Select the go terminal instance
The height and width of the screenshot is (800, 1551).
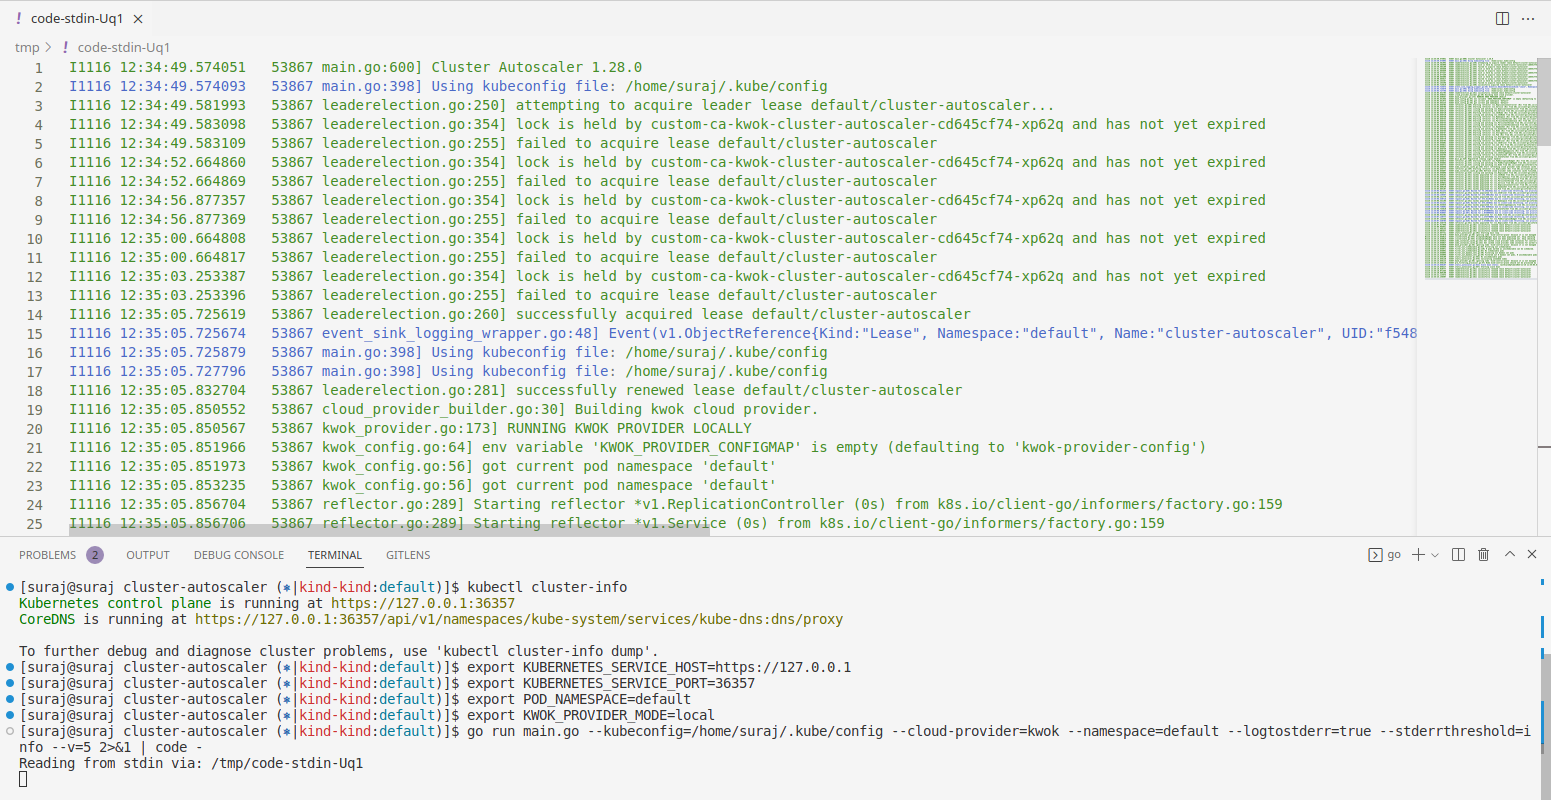coord(1385,555)
